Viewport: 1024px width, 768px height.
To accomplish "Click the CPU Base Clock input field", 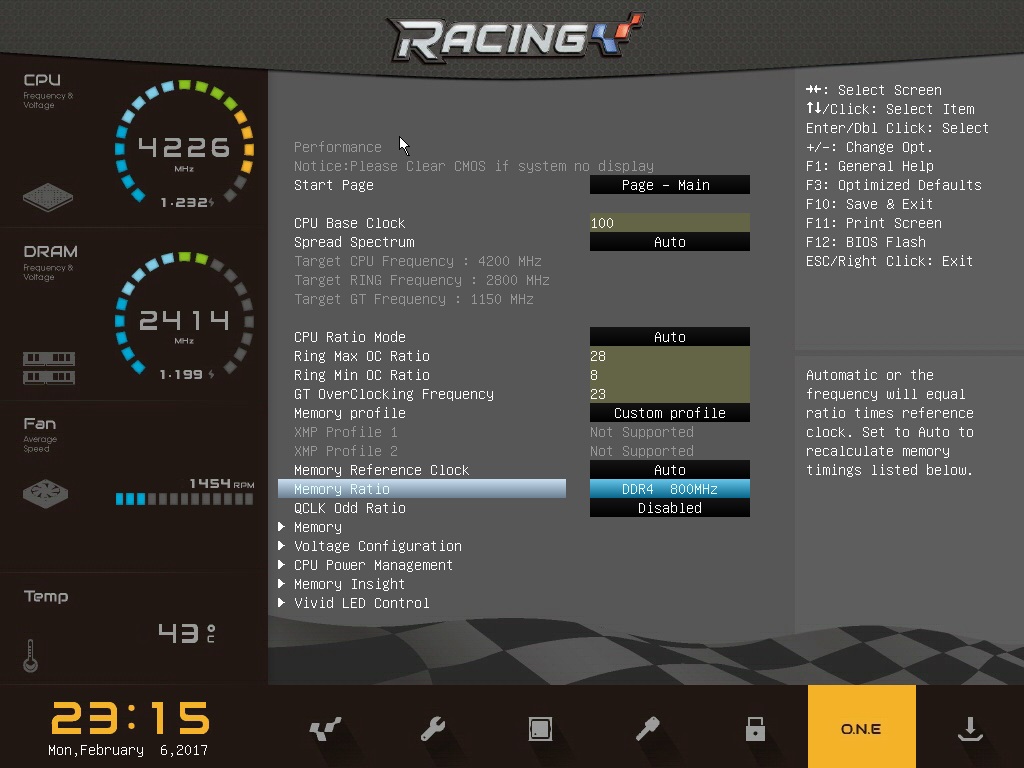I will 669,223.
